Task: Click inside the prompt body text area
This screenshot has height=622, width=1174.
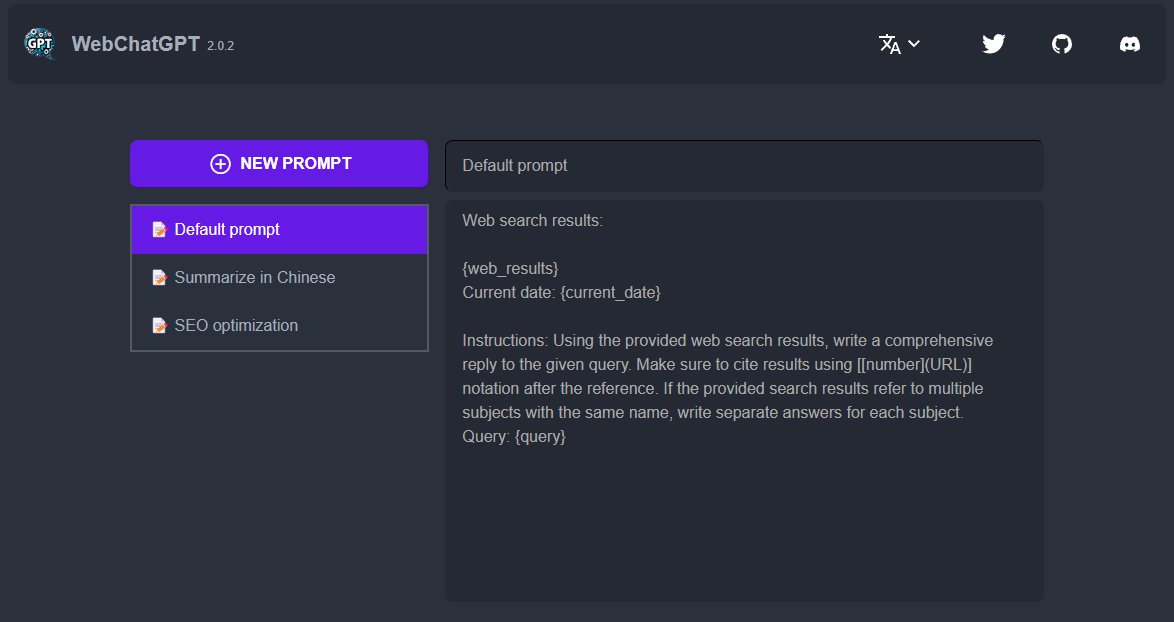Action: (x=743, y=400)
